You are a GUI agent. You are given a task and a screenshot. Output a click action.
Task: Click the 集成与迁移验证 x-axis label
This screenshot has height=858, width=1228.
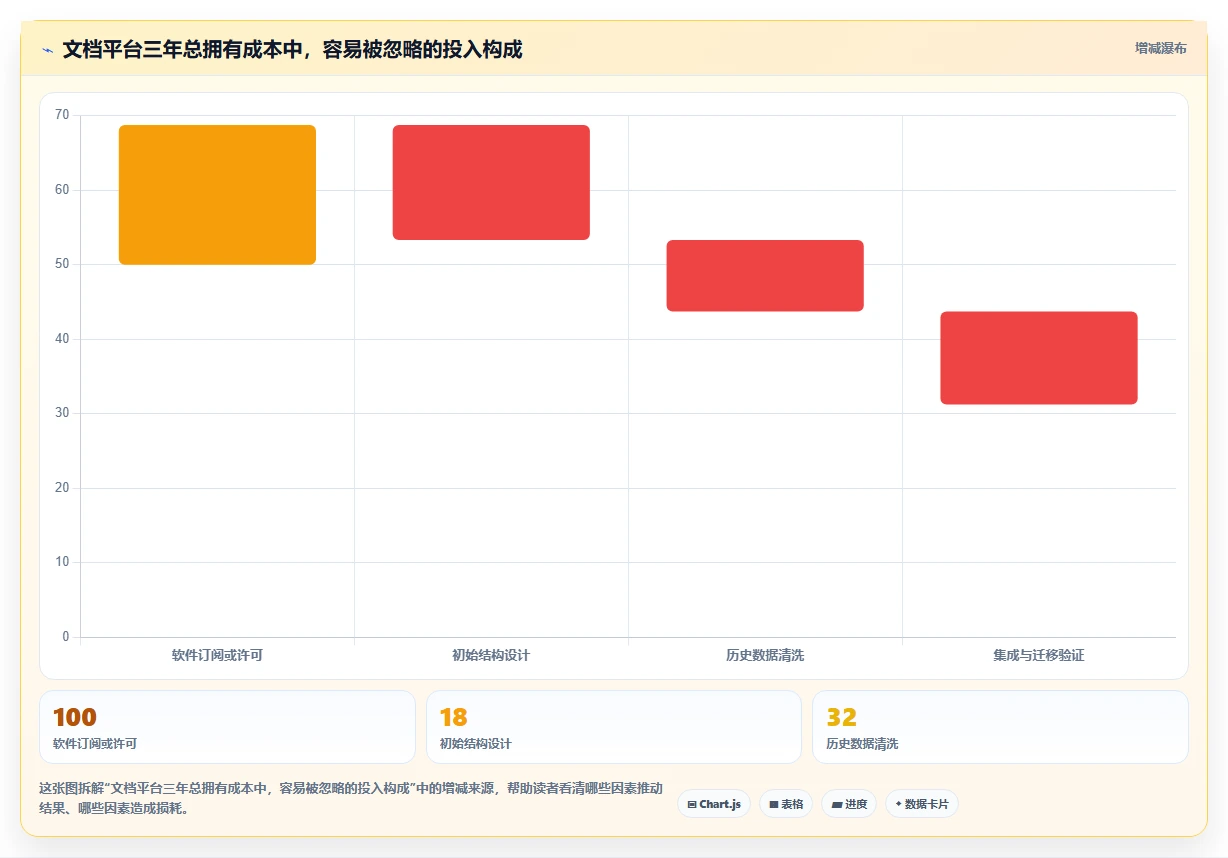[x=1039, y=656]
